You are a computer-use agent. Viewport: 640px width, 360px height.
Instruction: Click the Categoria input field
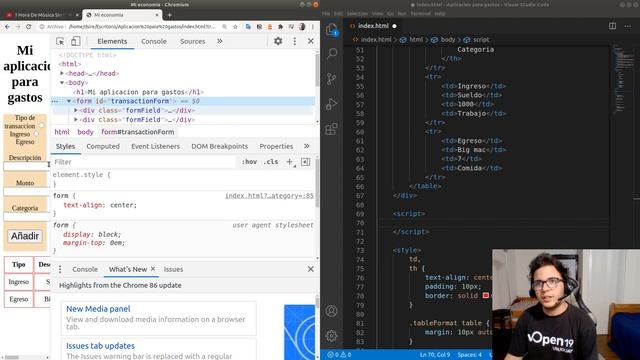pos(27,217)
